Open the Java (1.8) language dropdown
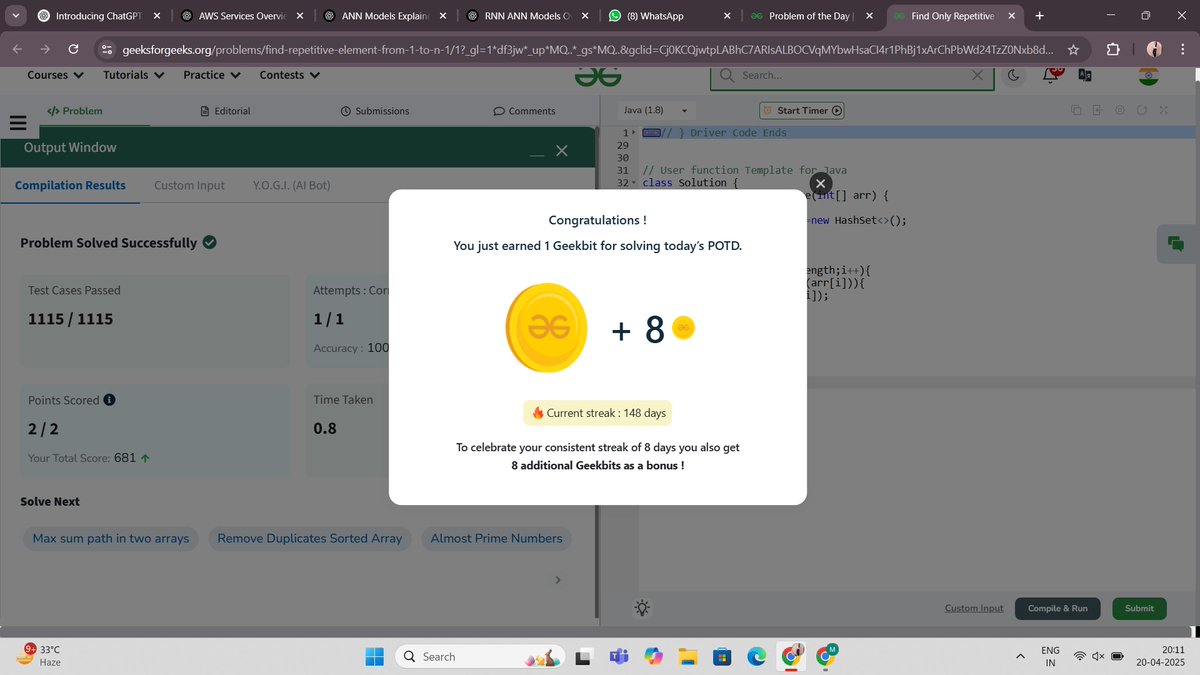 656,111
